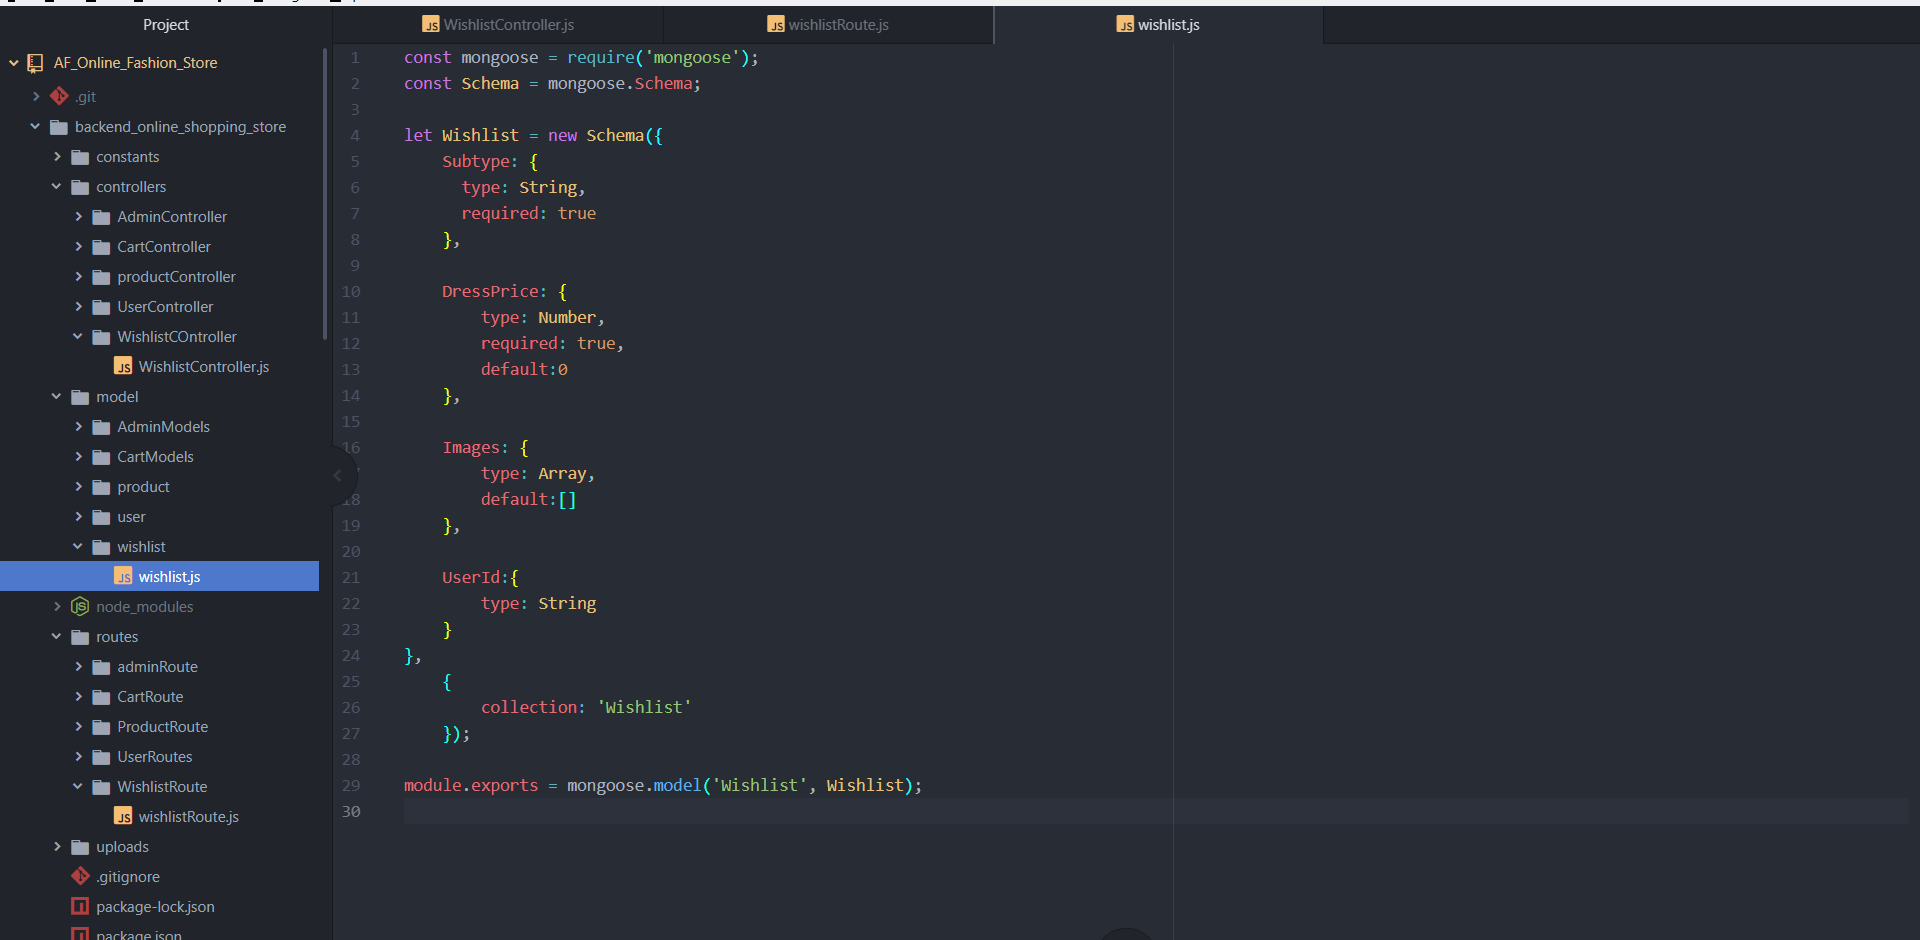
Task: Click the package-lock.json file icon
Action: point(80,907)
